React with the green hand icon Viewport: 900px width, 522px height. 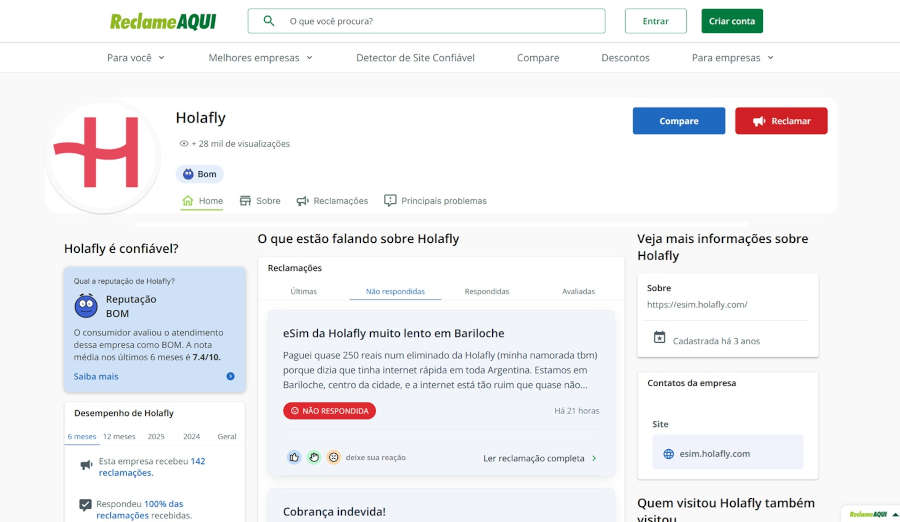[x=313, y=457]
